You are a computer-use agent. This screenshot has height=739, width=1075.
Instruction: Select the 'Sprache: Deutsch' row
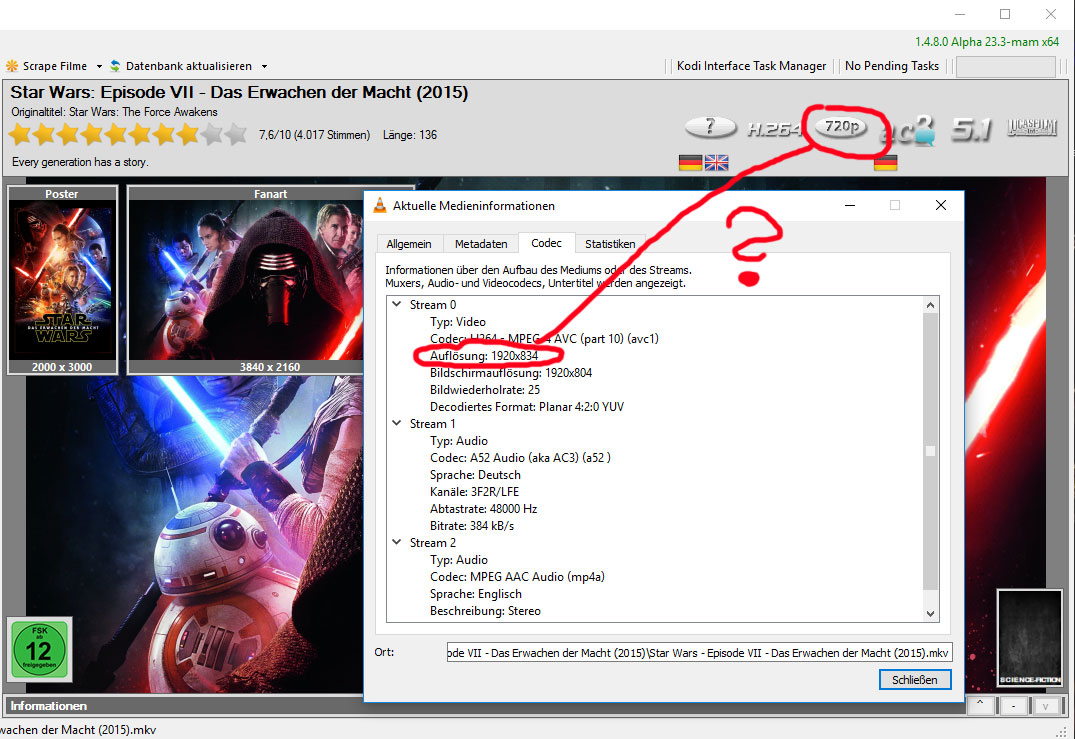click(475, 474)
